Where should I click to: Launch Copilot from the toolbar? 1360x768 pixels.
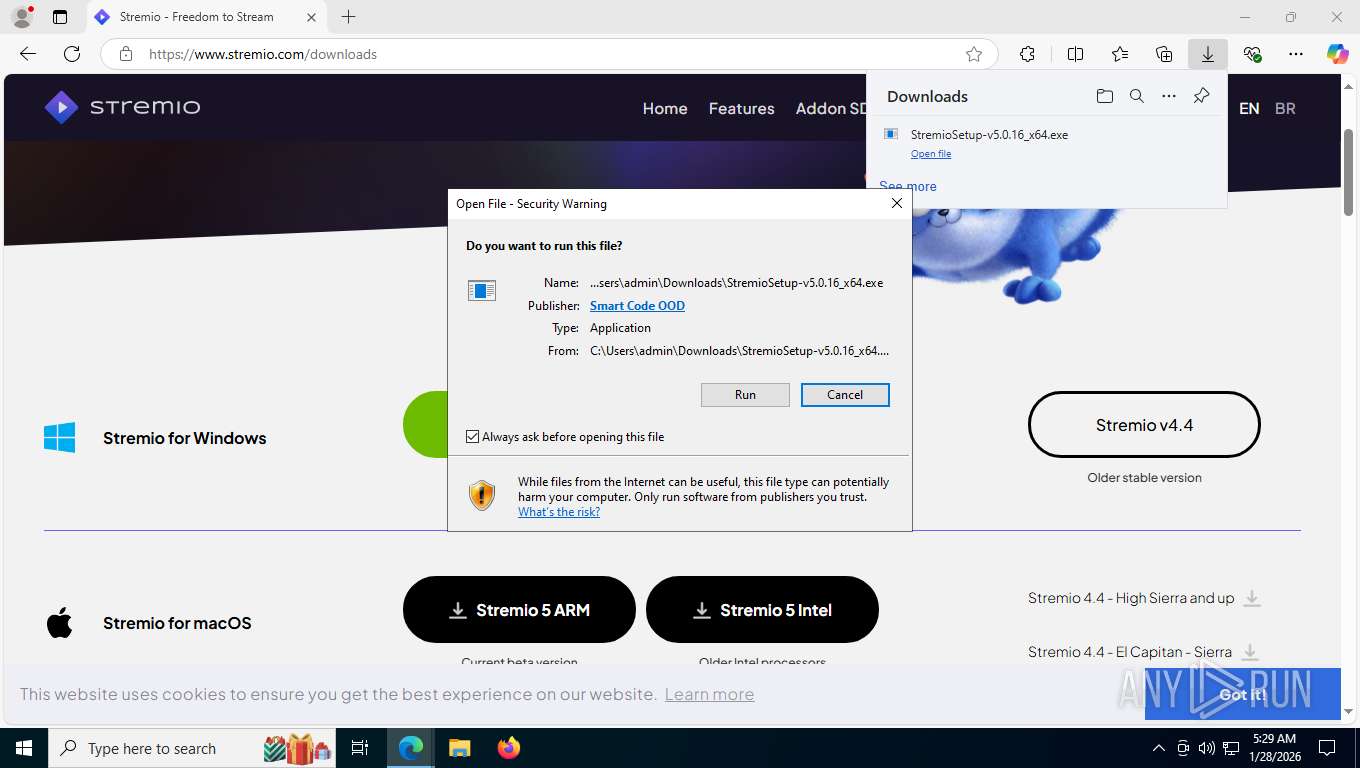tap(1338, 54)
